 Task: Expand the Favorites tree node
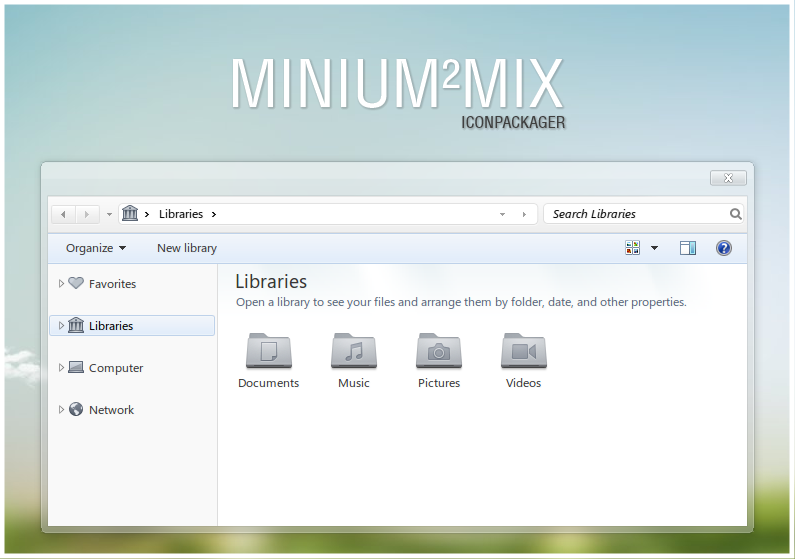click(x=61, y=283)
